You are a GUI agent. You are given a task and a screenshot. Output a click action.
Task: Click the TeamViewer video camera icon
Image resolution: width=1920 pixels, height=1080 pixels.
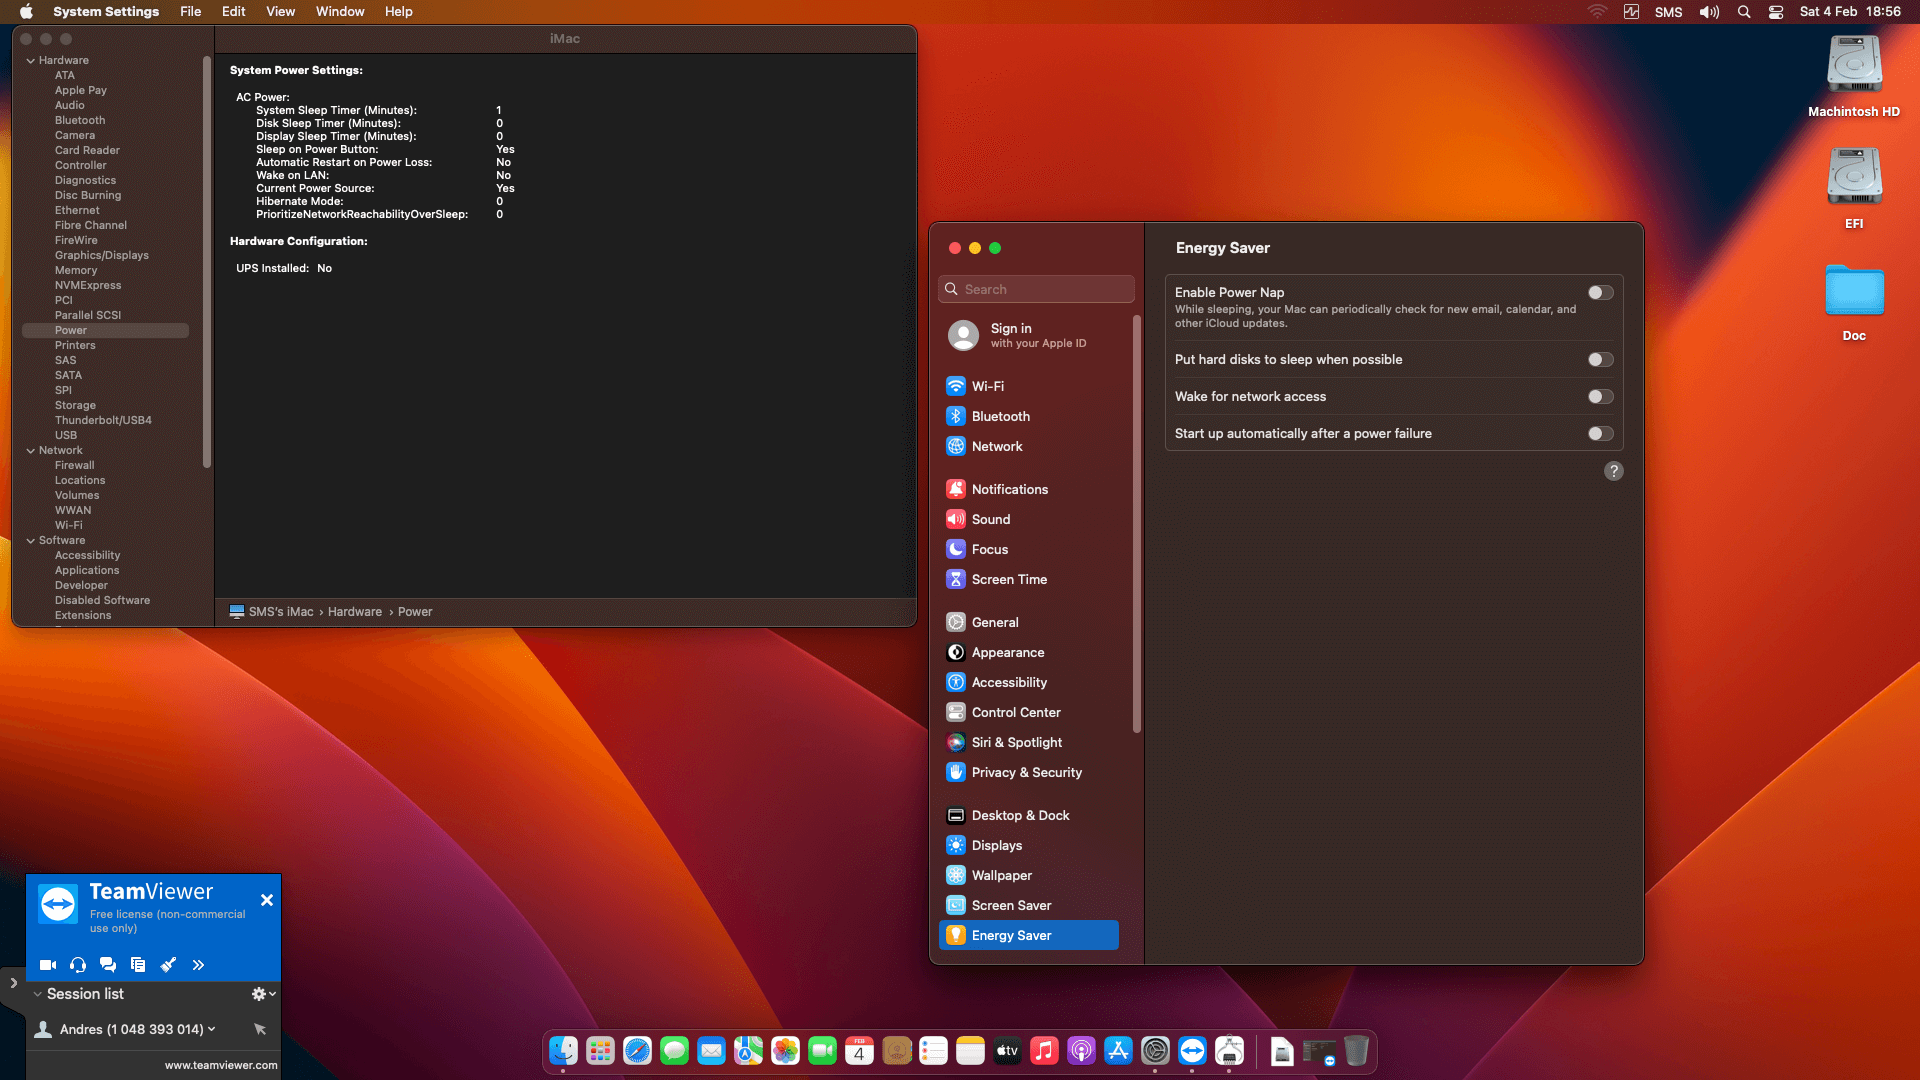click(x=47, y=965)
